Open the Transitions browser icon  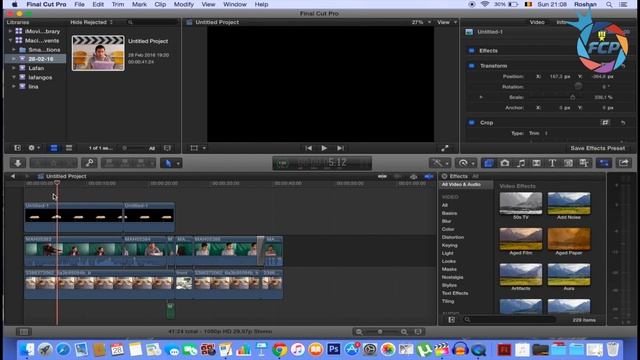coord(536,163)
